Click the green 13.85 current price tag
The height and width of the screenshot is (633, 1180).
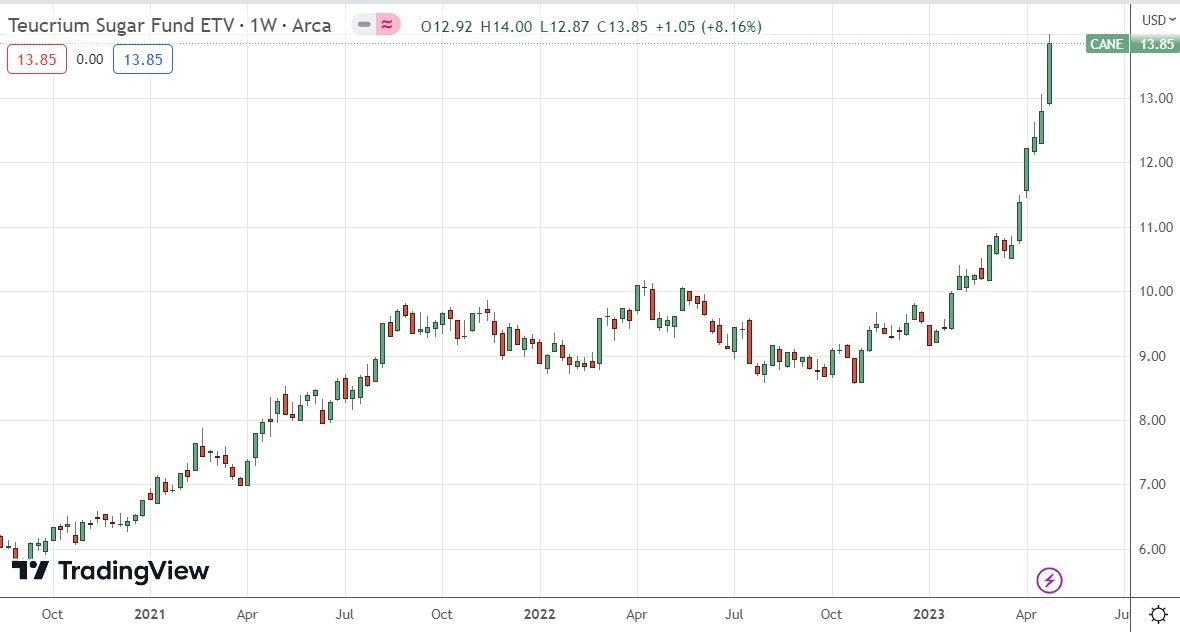coord(1154,44)
